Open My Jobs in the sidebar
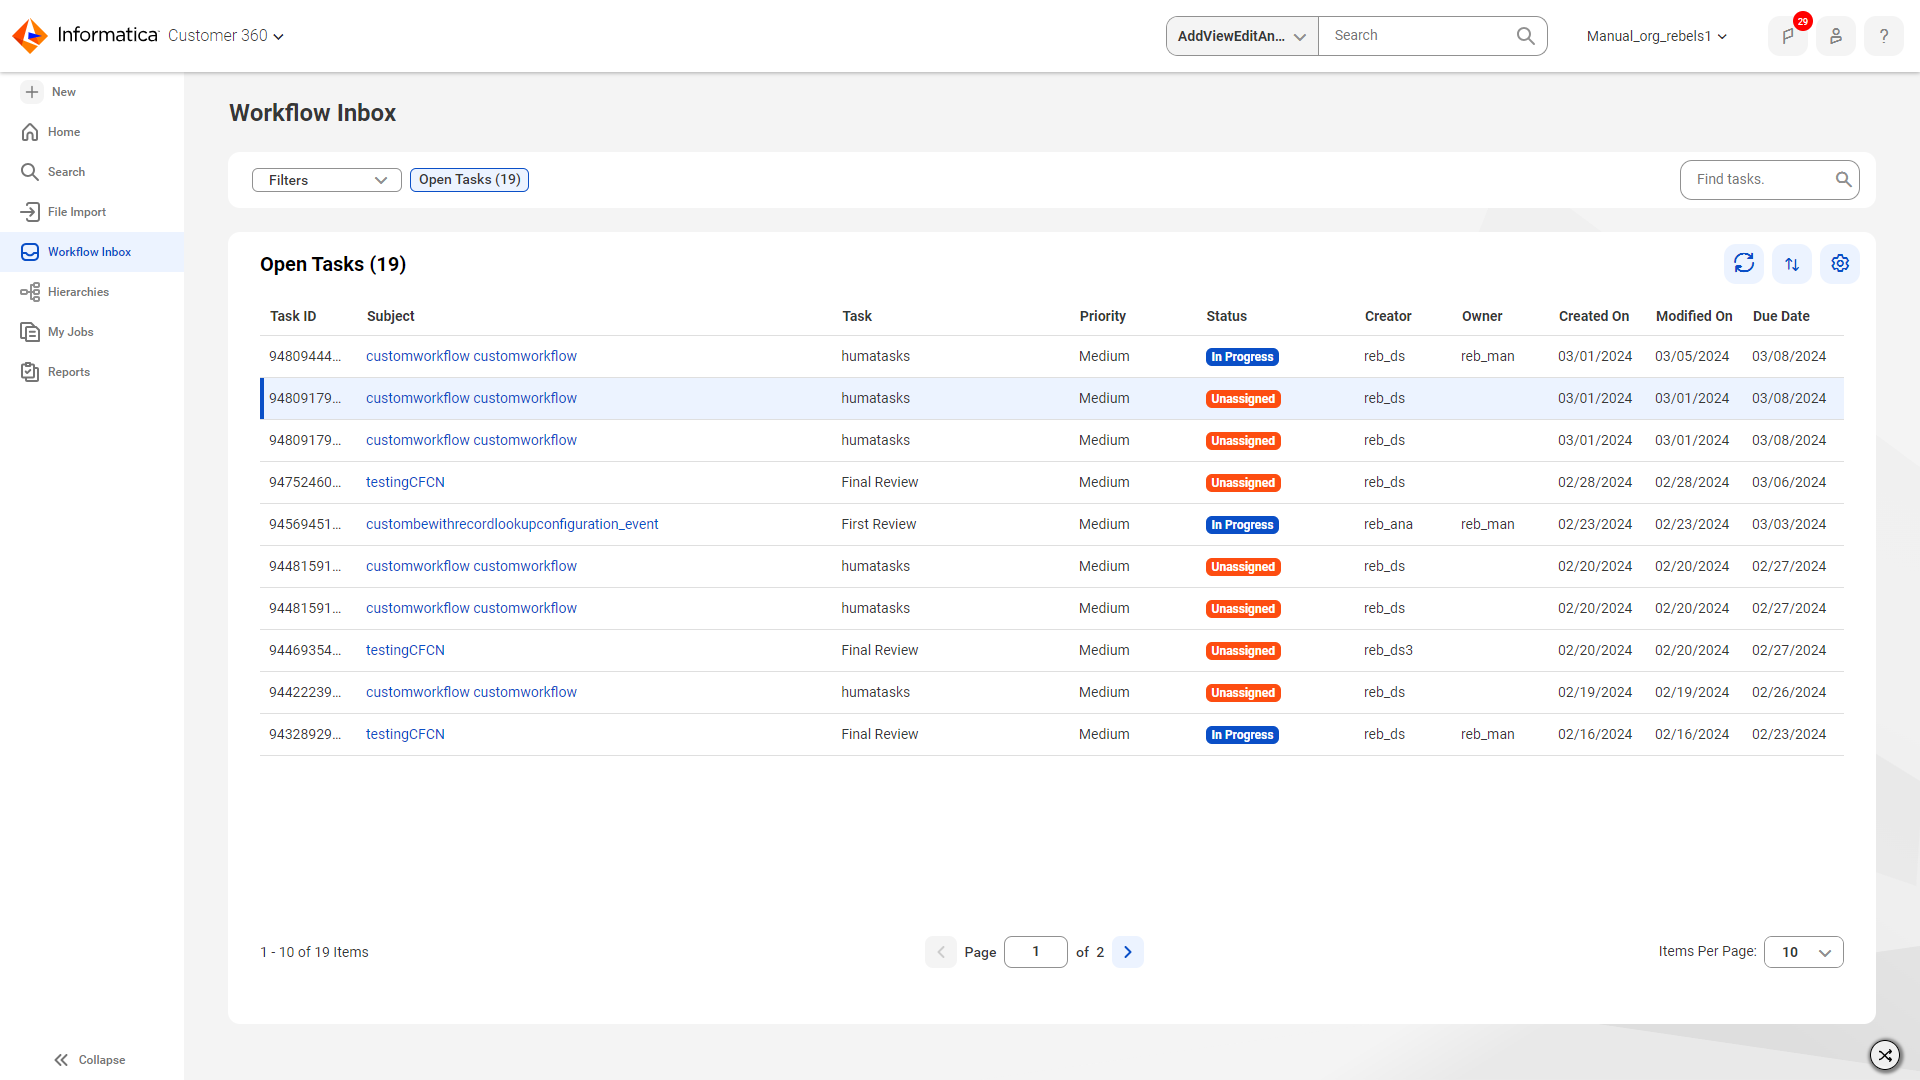The width and height of the screenshot is (1920, 1080). click(92, 332)
